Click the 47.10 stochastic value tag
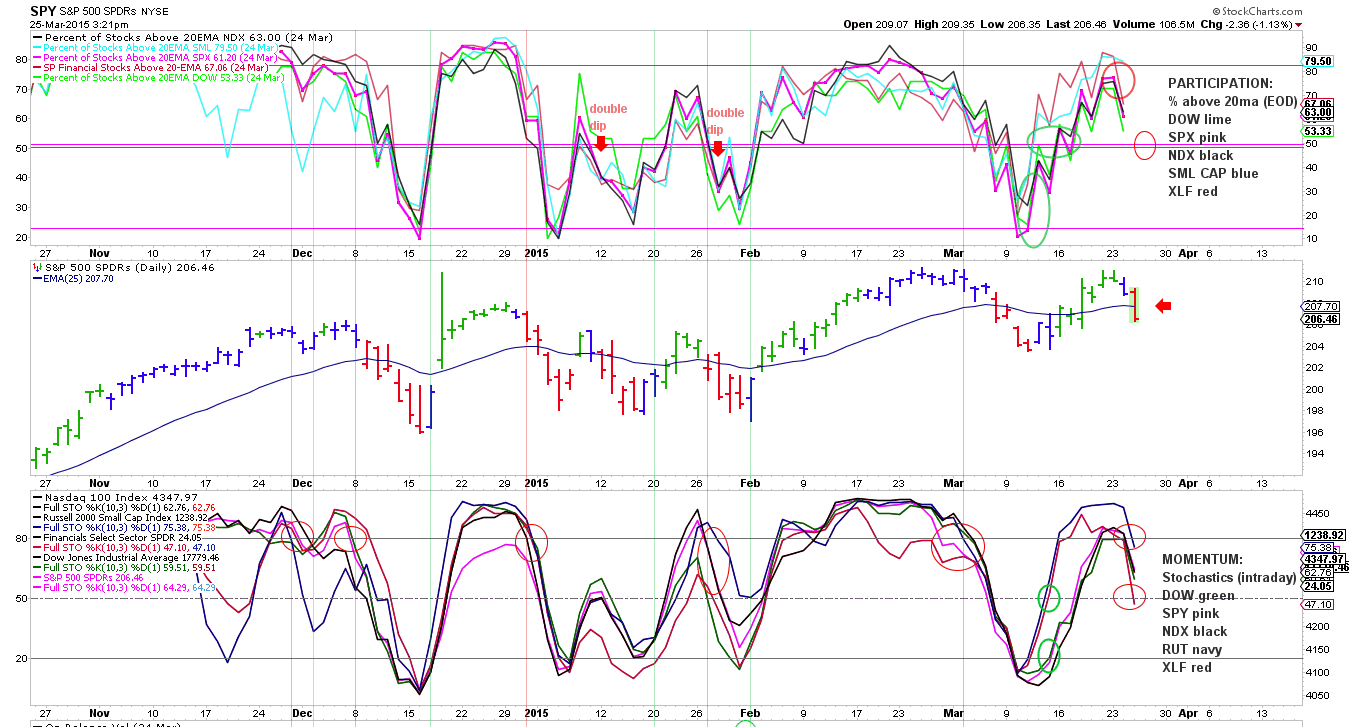Screen dimensions: 1362x727 click(x=1319, y=605)
